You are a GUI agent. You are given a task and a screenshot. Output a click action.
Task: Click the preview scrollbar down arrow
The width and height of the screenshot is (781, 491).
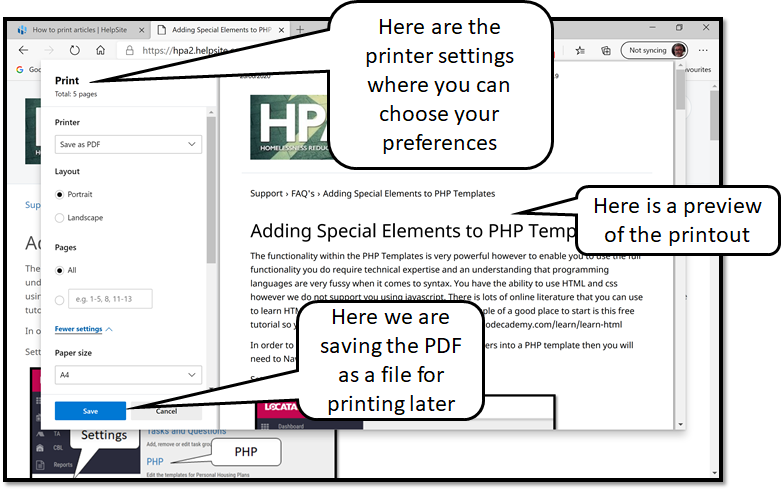(x=680, y=425)
